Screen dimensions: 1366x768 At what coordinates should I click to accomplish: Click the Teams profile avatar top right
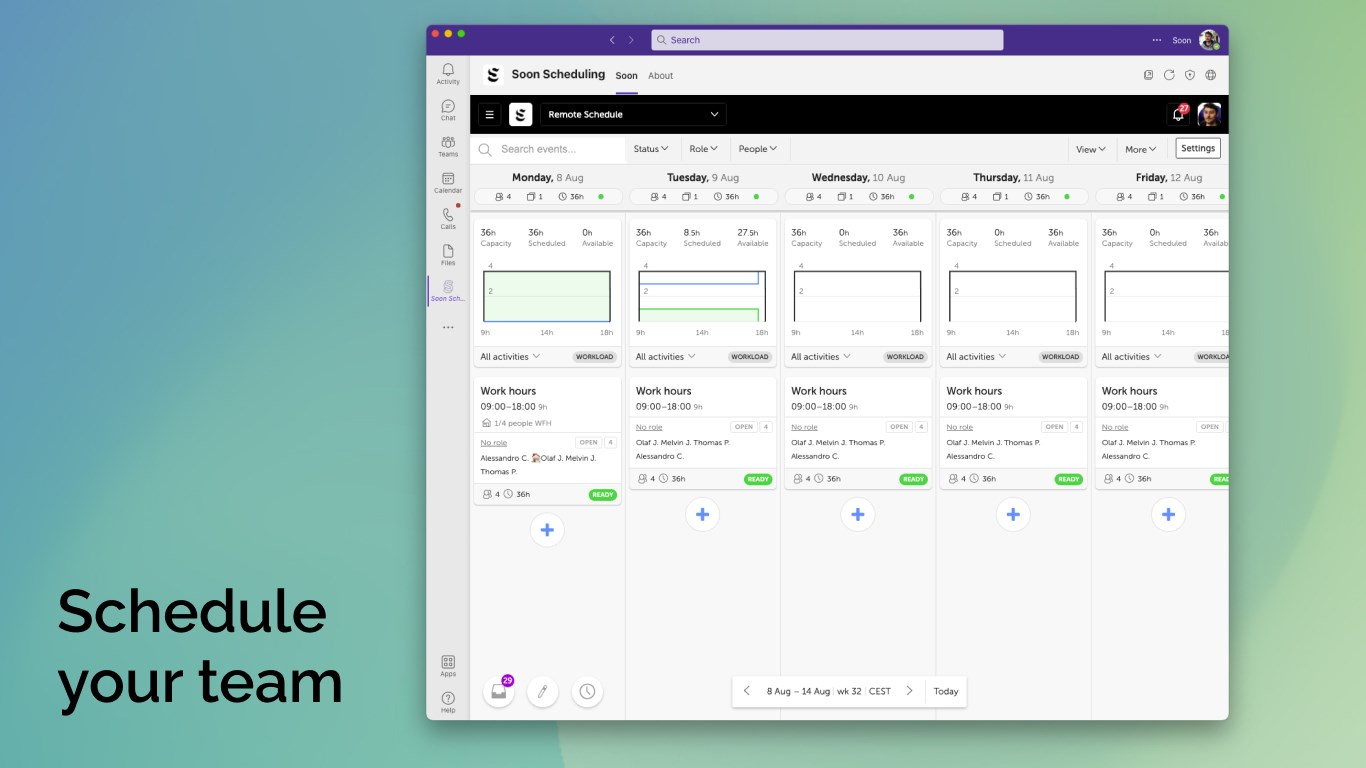point(1209,40)
